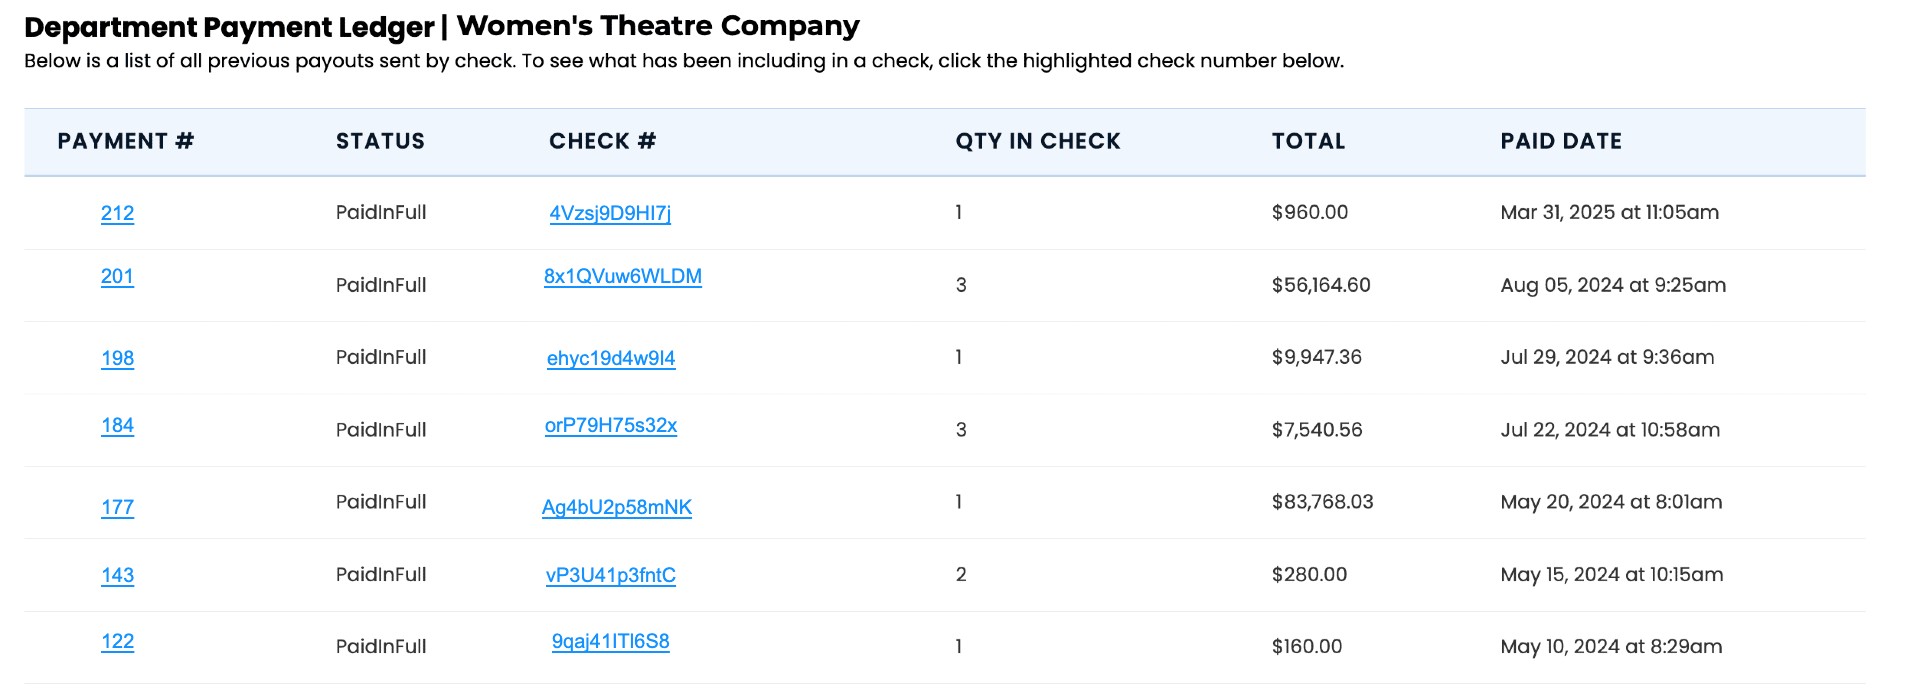Open payment number 201
The image size is (1920, 691).
point(117,276)
